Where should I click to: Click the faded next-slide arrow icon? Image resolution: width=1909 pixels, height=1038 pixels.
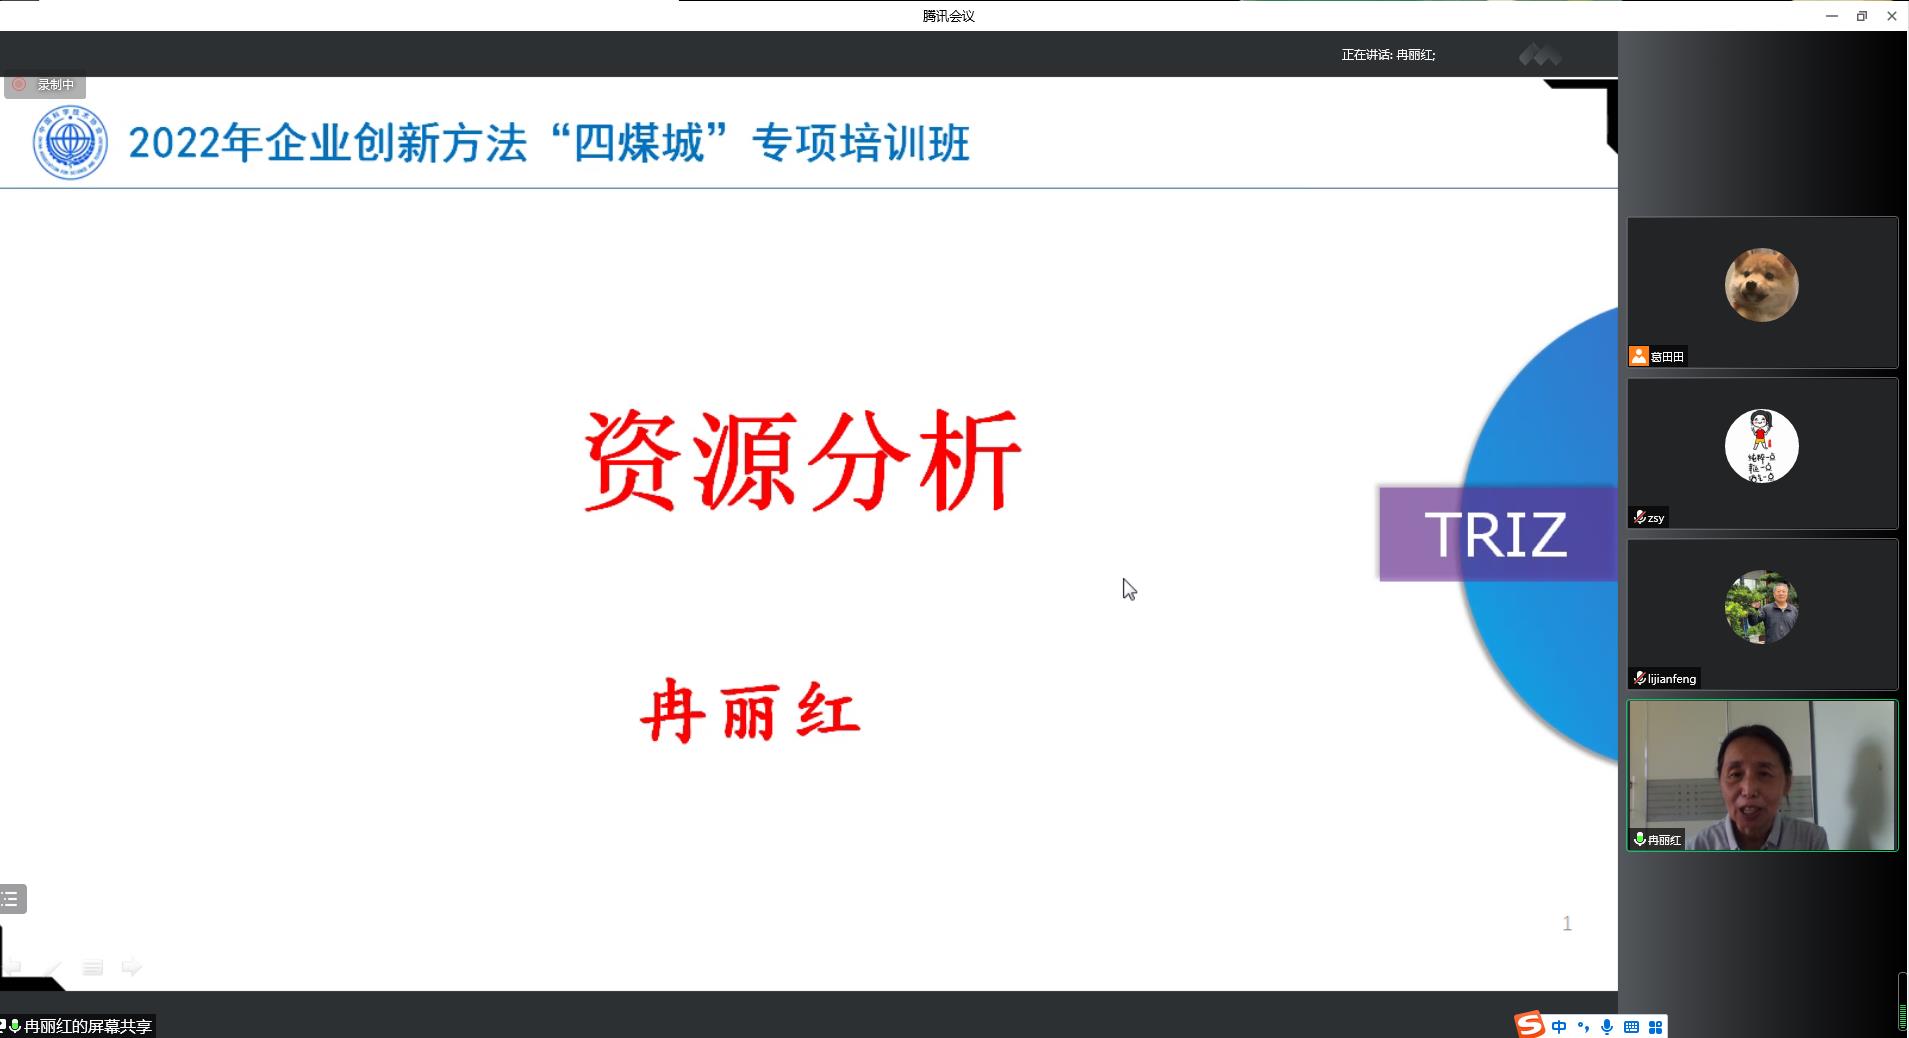coord(131,967)
